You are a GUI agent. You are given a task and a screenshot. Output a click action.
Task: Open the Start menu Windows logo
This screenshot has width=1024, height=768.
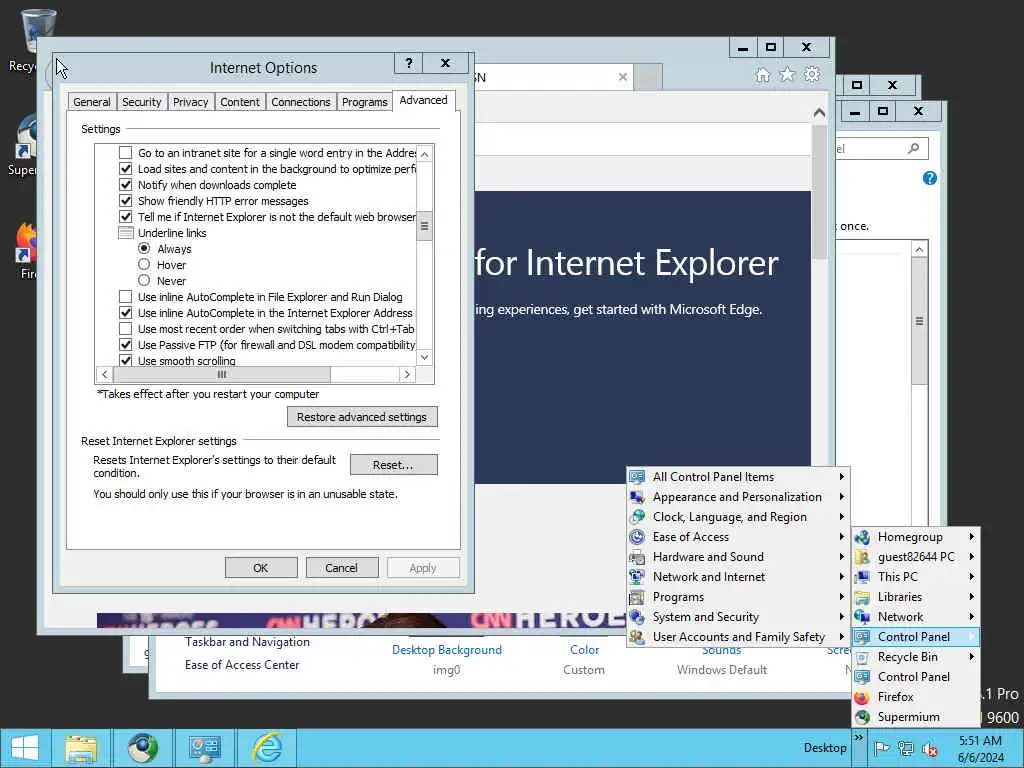[x=25, y=748]
